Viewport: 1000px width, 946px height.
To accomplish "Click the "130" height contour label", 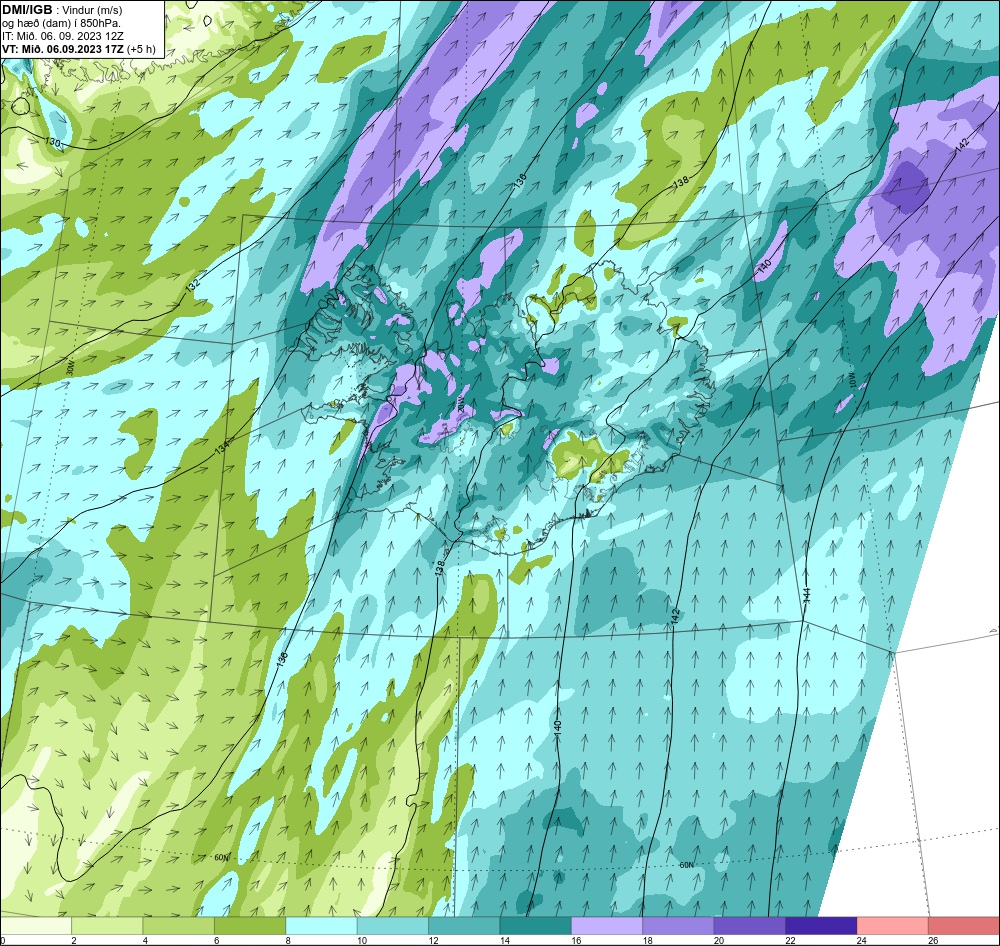I will coord(54,142).
